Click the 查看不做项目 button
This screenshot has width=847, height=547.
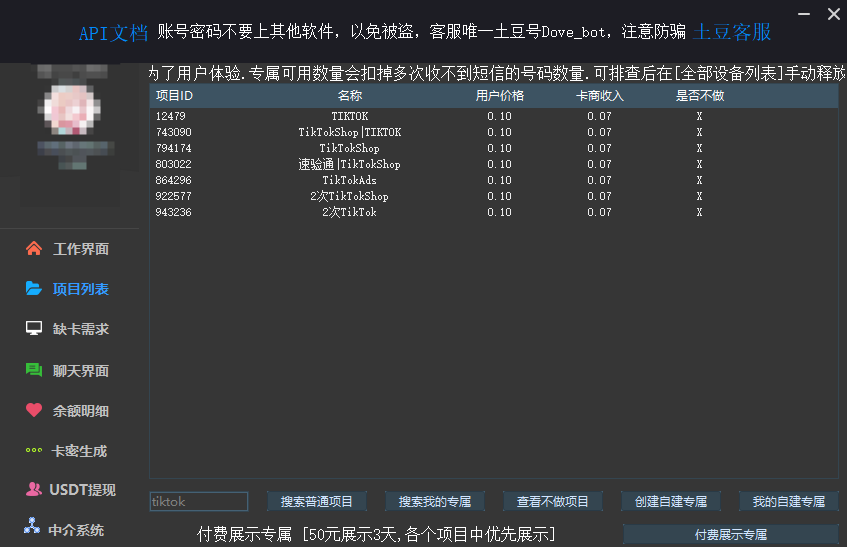coord(553,502)
